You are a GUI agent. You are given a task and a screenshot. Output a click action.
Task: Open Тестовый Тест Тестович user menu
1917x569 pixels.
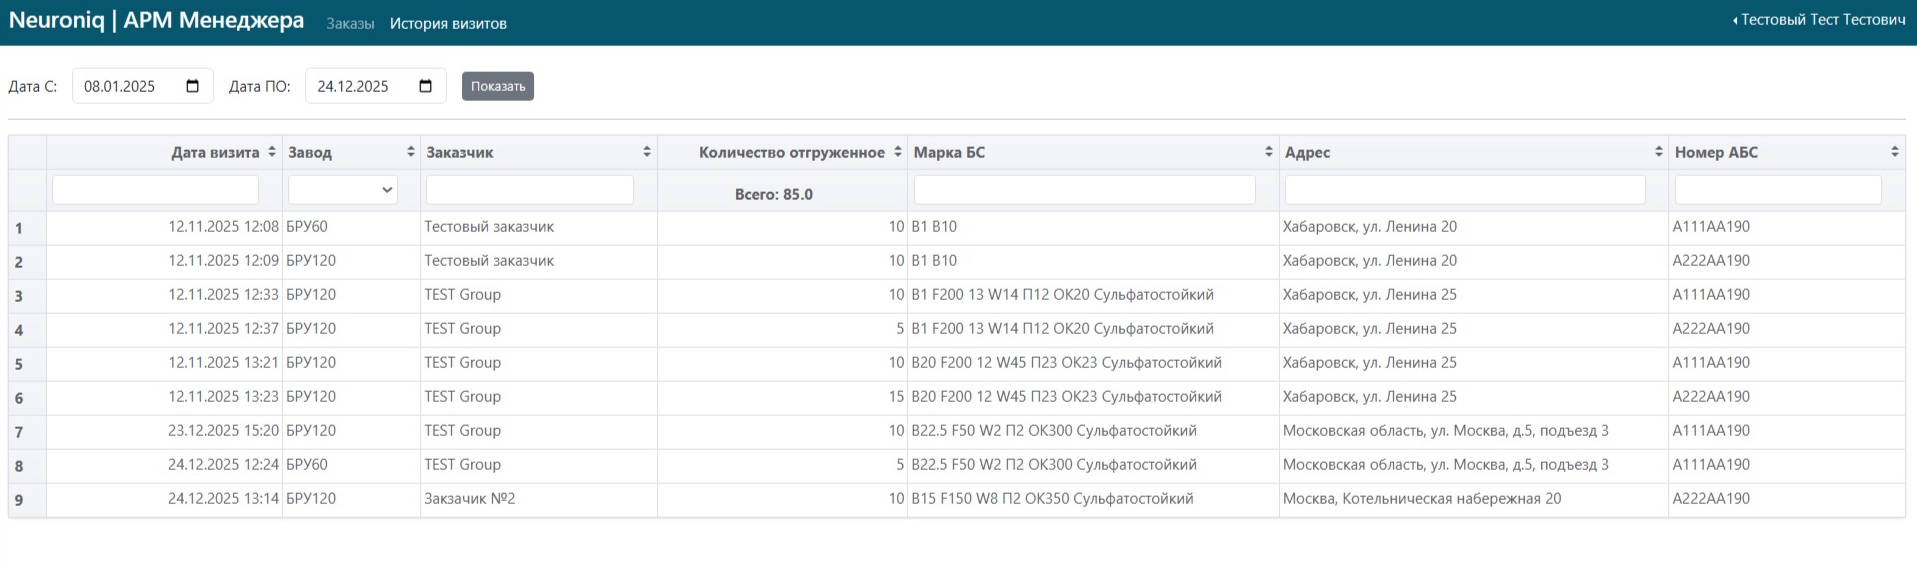1819,20
